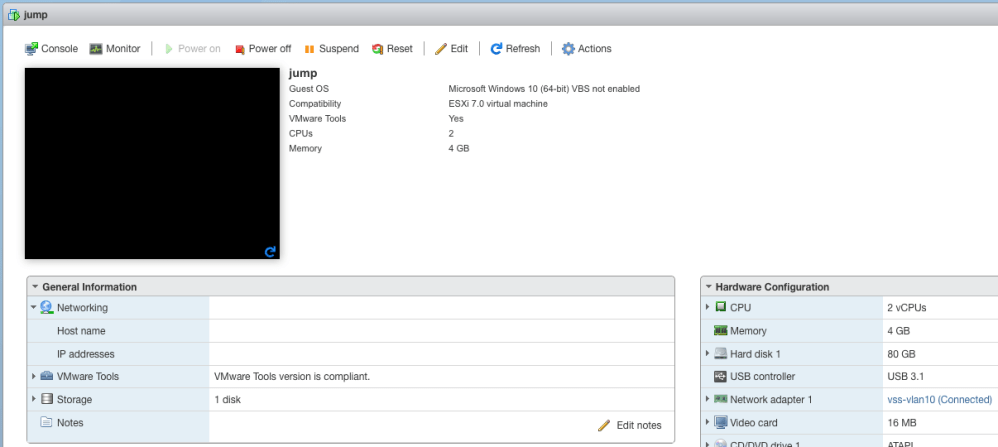This screenshot has height=447, width=998.
Task: Open the Edit settings button
Action: point(451,48)
